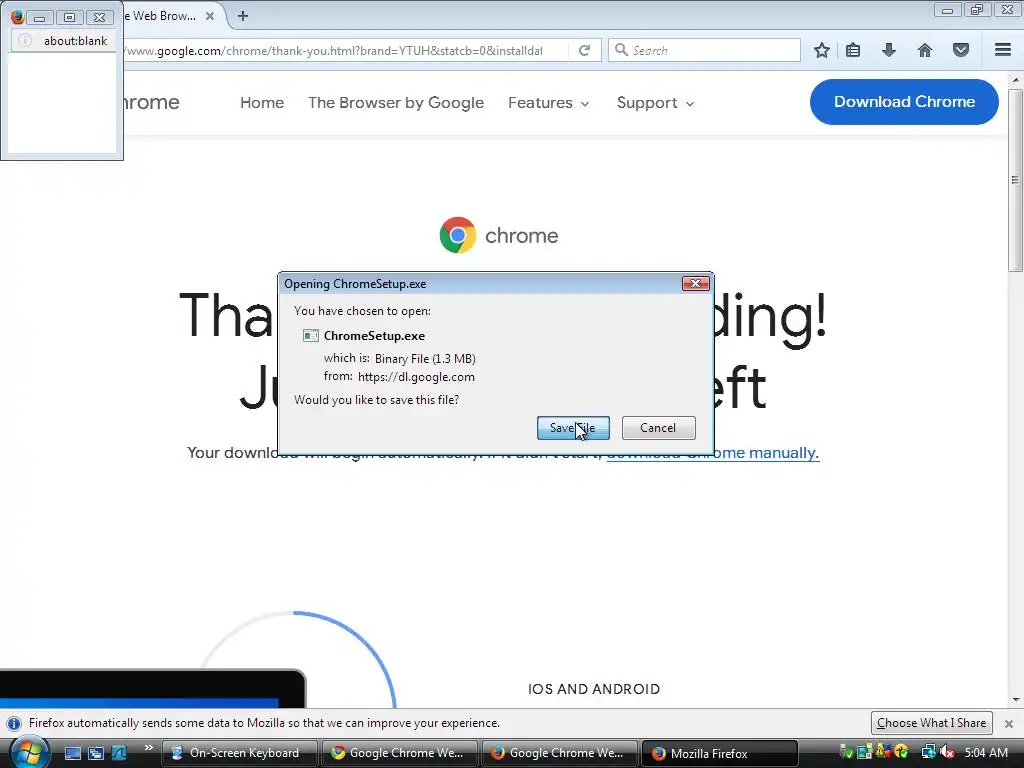Screen dimensions: 1024x768
Task: Open the Firefox hamburger menu
Action: (1003, 50)
